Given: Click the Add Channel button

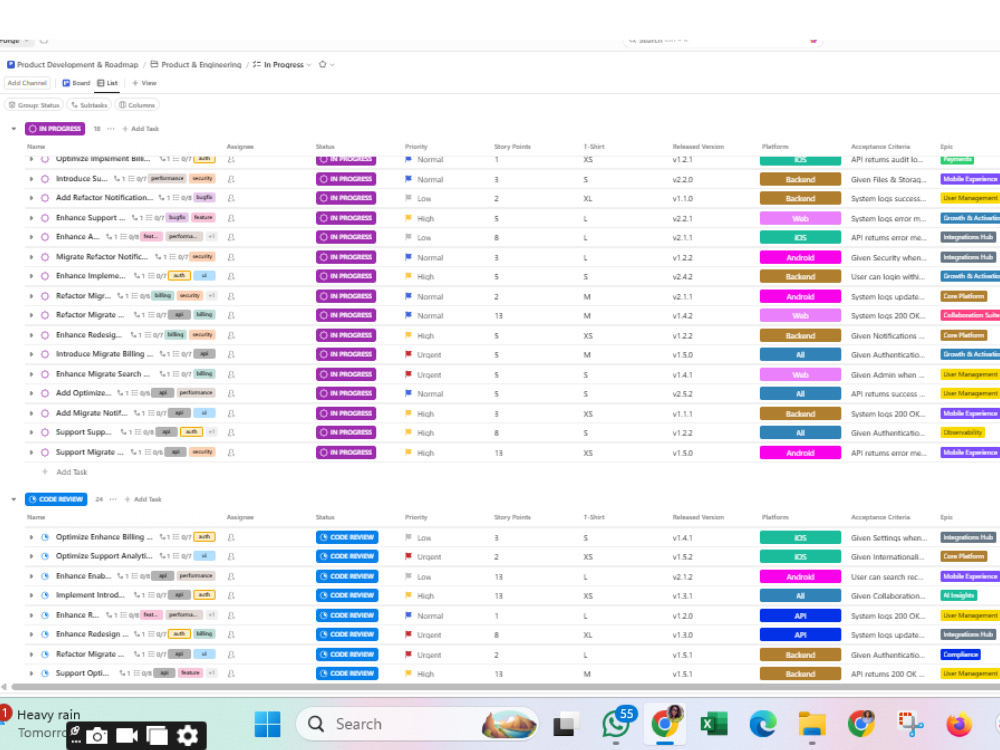Looking at the screenshot, I should [27, 83].
